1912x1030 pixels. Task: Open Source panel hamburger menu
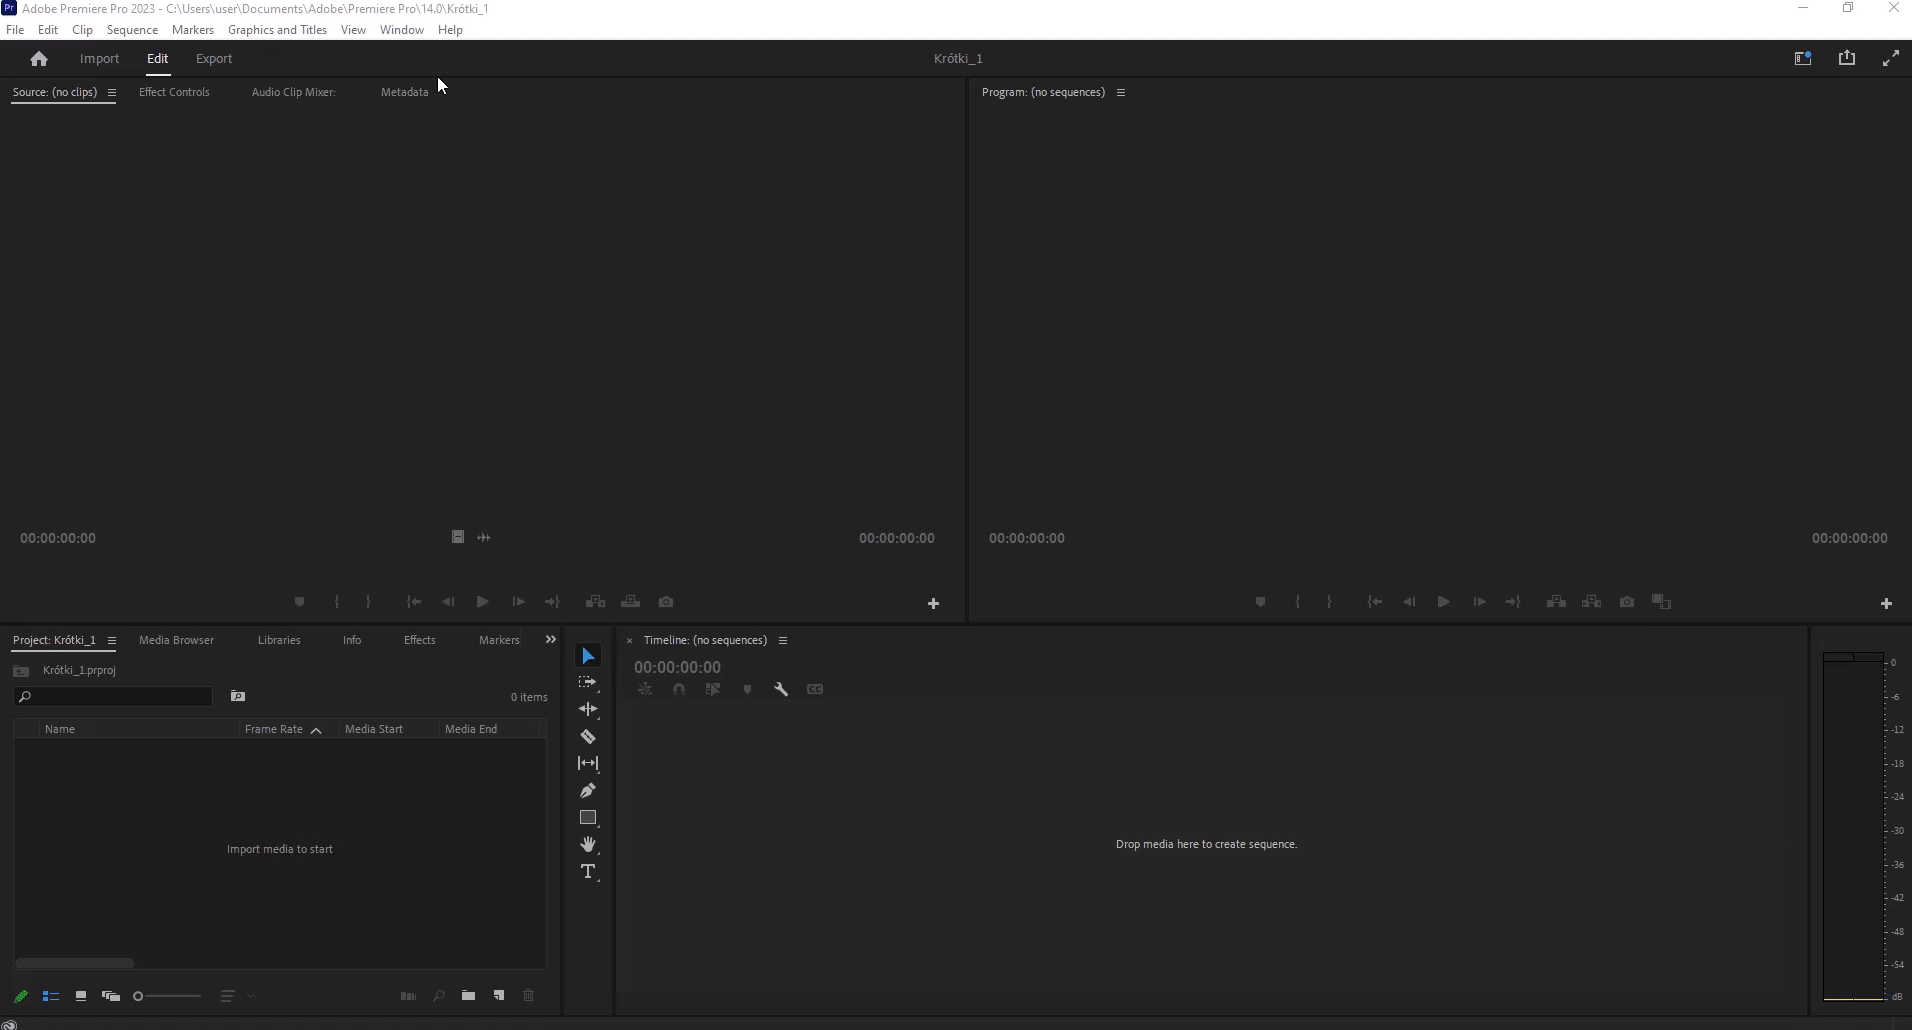pyautogui.click(x=112, y=93)
